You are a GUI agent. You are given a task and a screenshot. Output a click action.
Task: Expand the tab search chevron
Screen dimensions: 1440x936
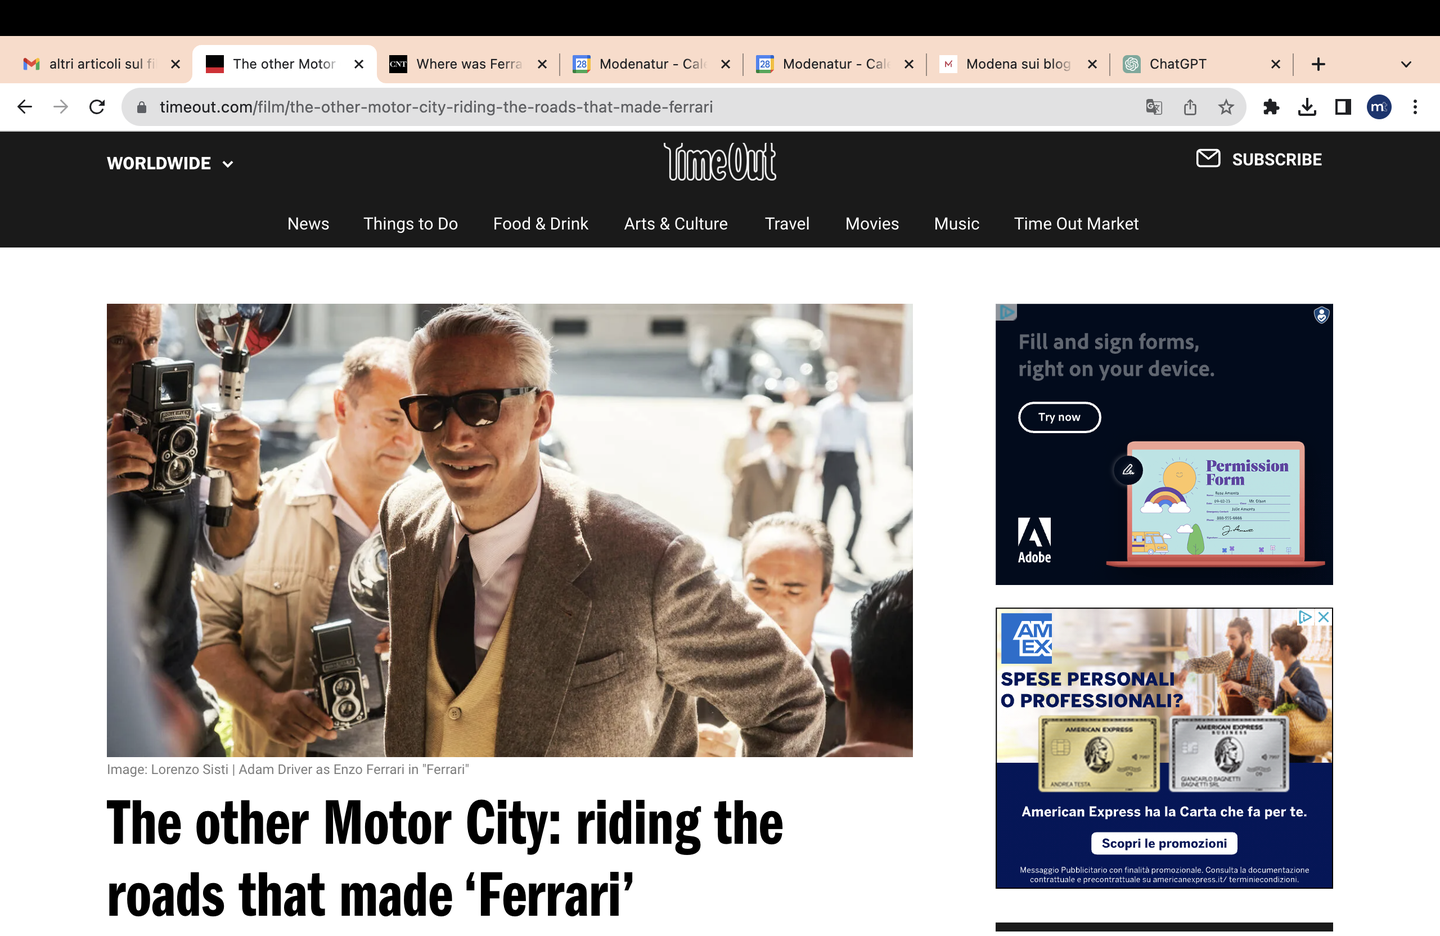[1406, 64]
